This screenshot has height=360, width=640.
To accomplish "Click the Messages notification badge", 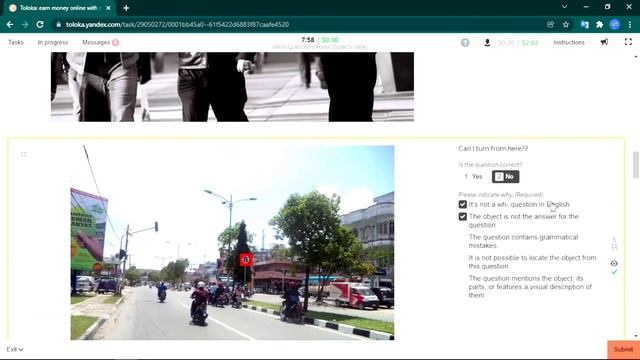I will point(116,42).
